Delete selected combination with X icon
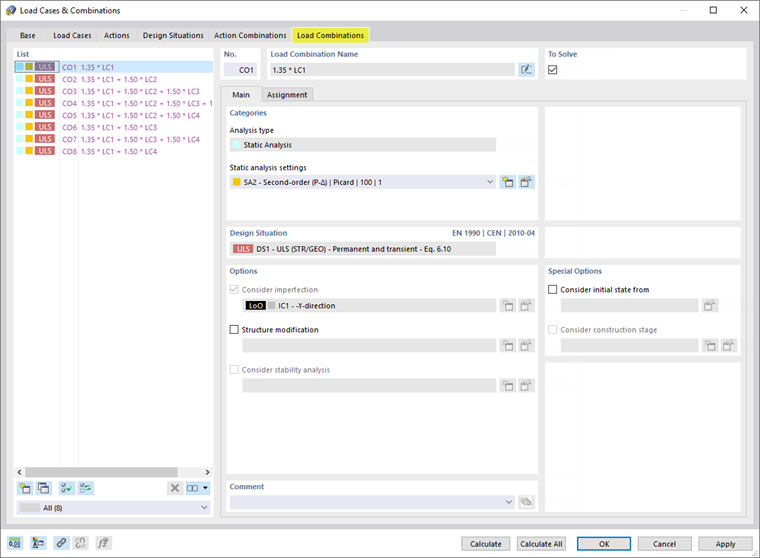This screenshot has width=760, height=558. pos(175,488)
